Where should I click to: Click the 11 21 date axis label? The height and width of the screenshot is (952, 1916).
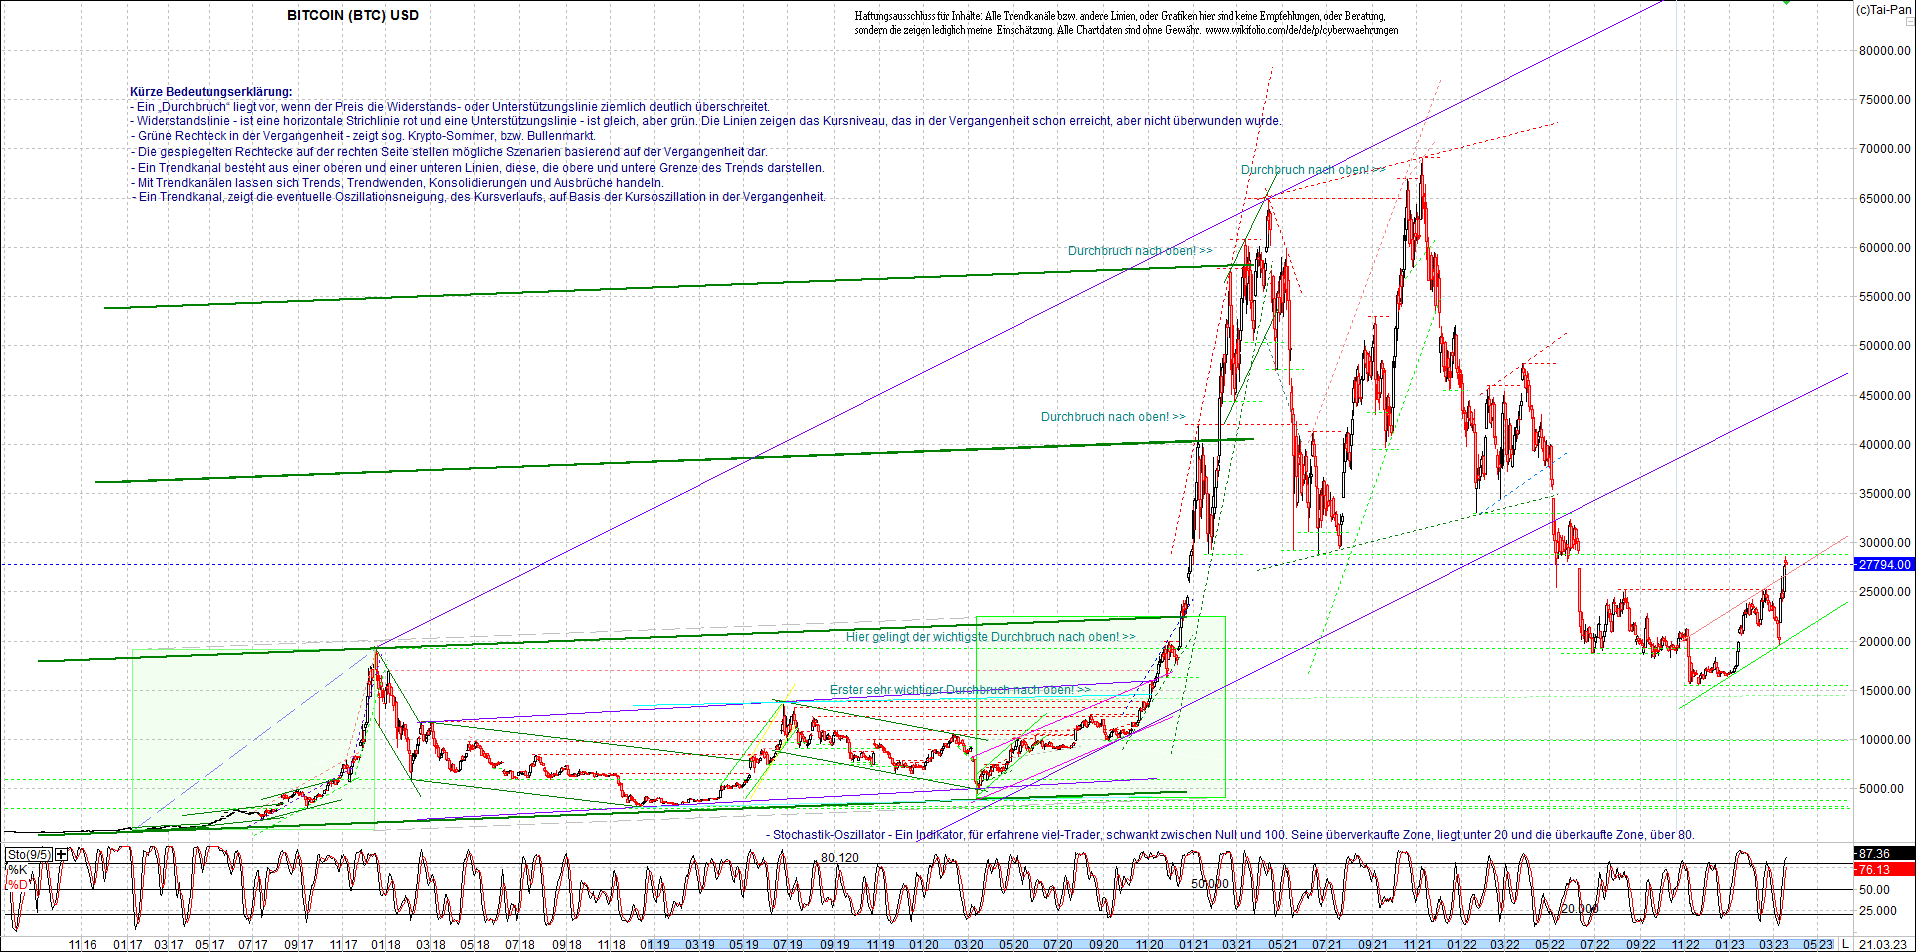tap(1417, 944)
